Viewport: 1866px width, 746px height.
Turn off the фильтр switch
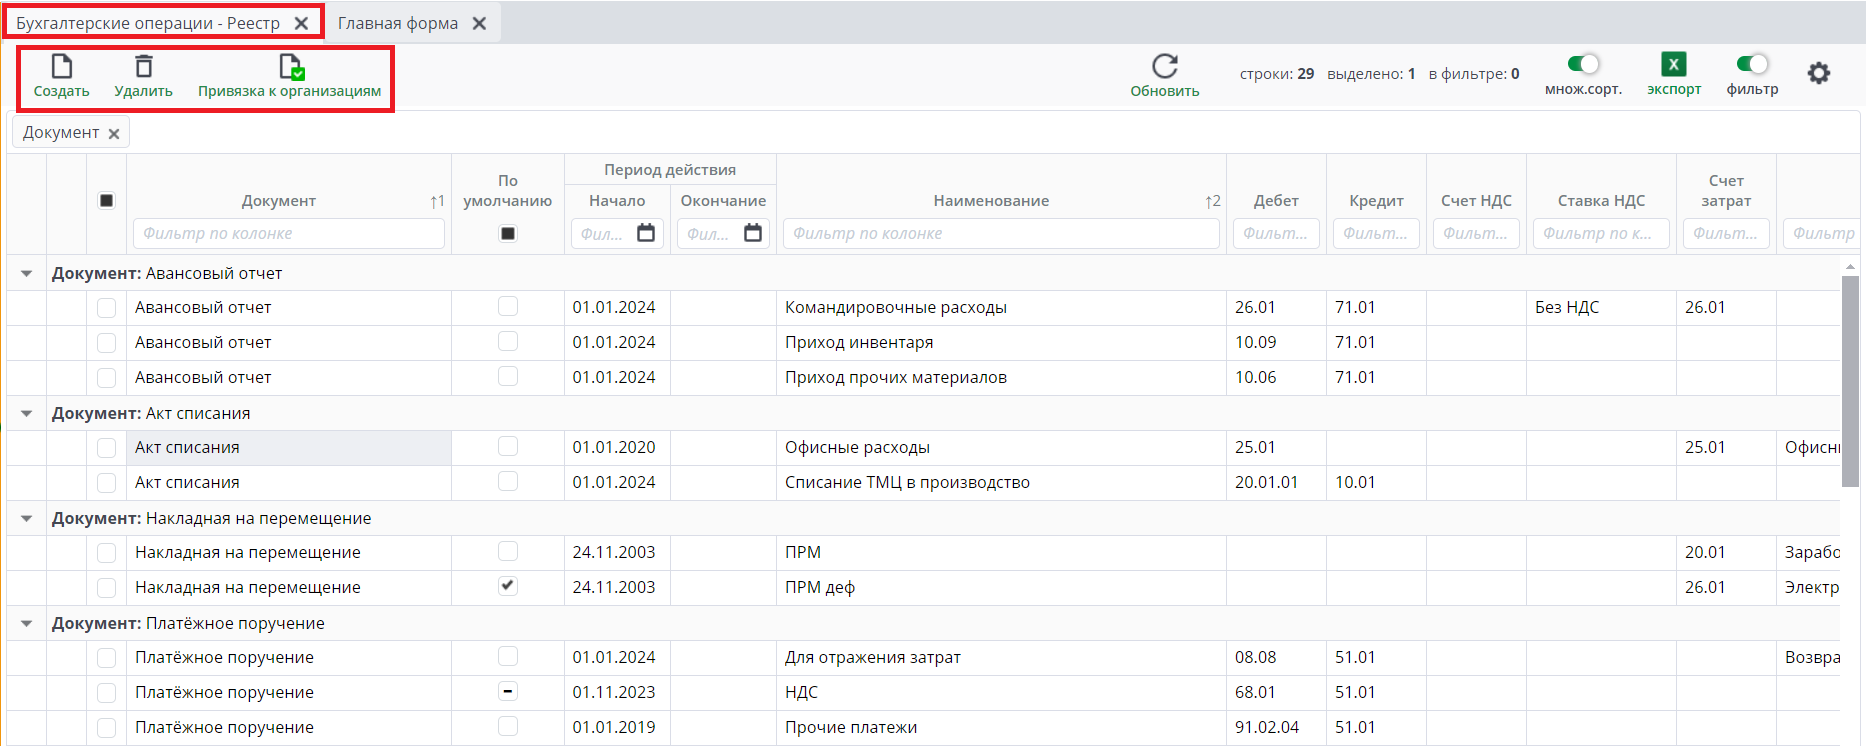coord(1752,65)
